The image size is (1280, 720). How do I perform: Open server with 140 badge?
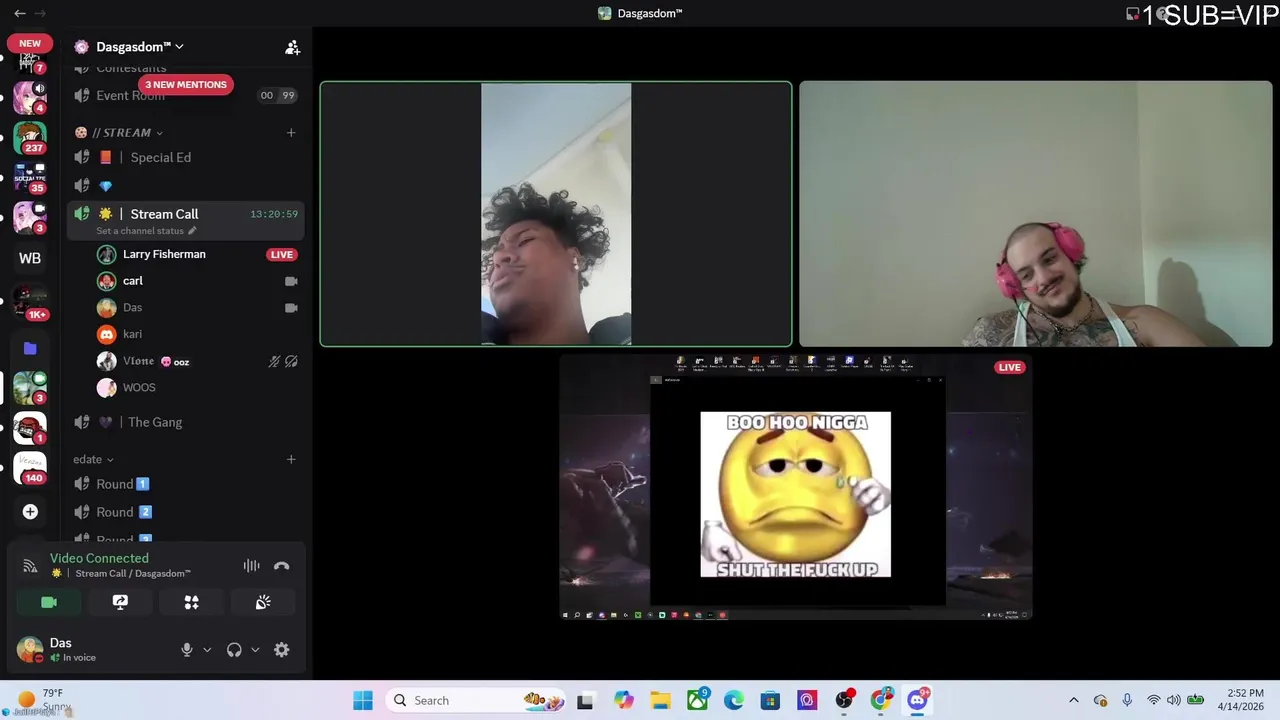(30, 468)
